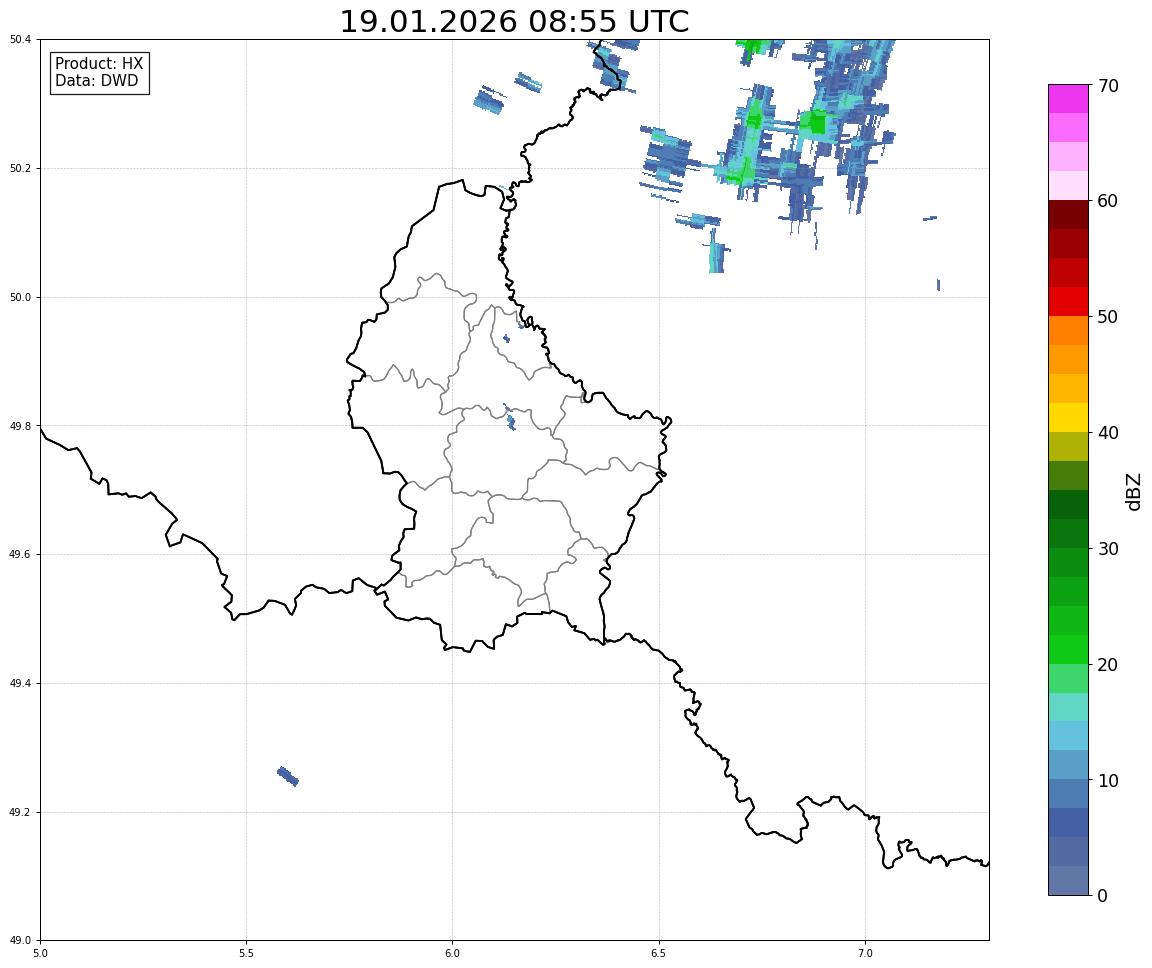Pick the pale pink segment just above 60
Screen dimensions: 1152x968
[x=1068, y=186]
